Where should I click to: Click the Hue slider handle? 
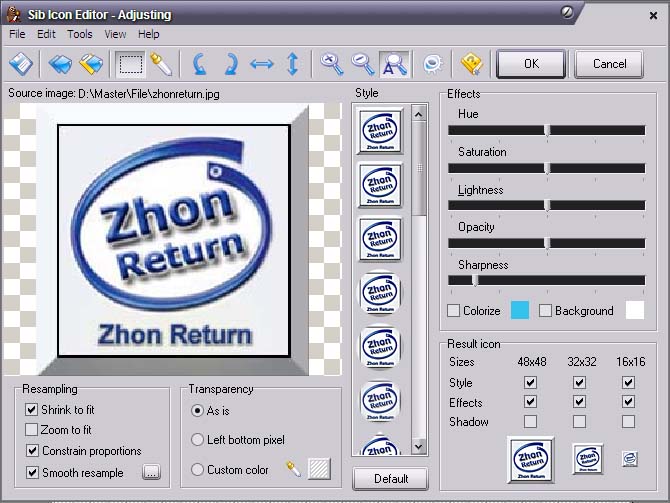click(x=547, y=130)
